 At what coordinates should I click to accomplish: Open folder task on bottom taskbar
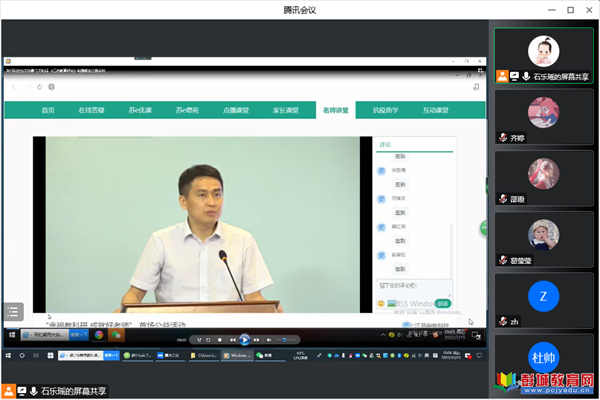click(x=204, y=356)
